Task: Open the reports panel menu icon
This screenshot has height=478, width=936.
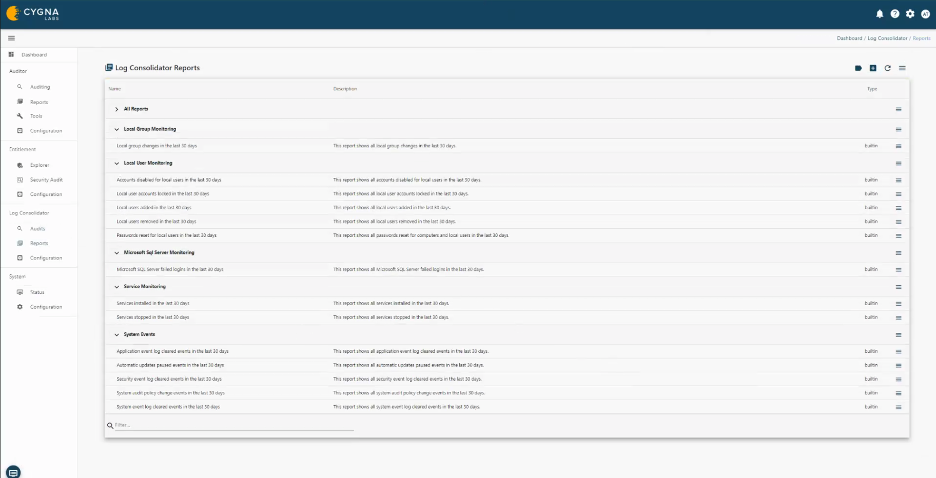Action: tap(903, 68)
